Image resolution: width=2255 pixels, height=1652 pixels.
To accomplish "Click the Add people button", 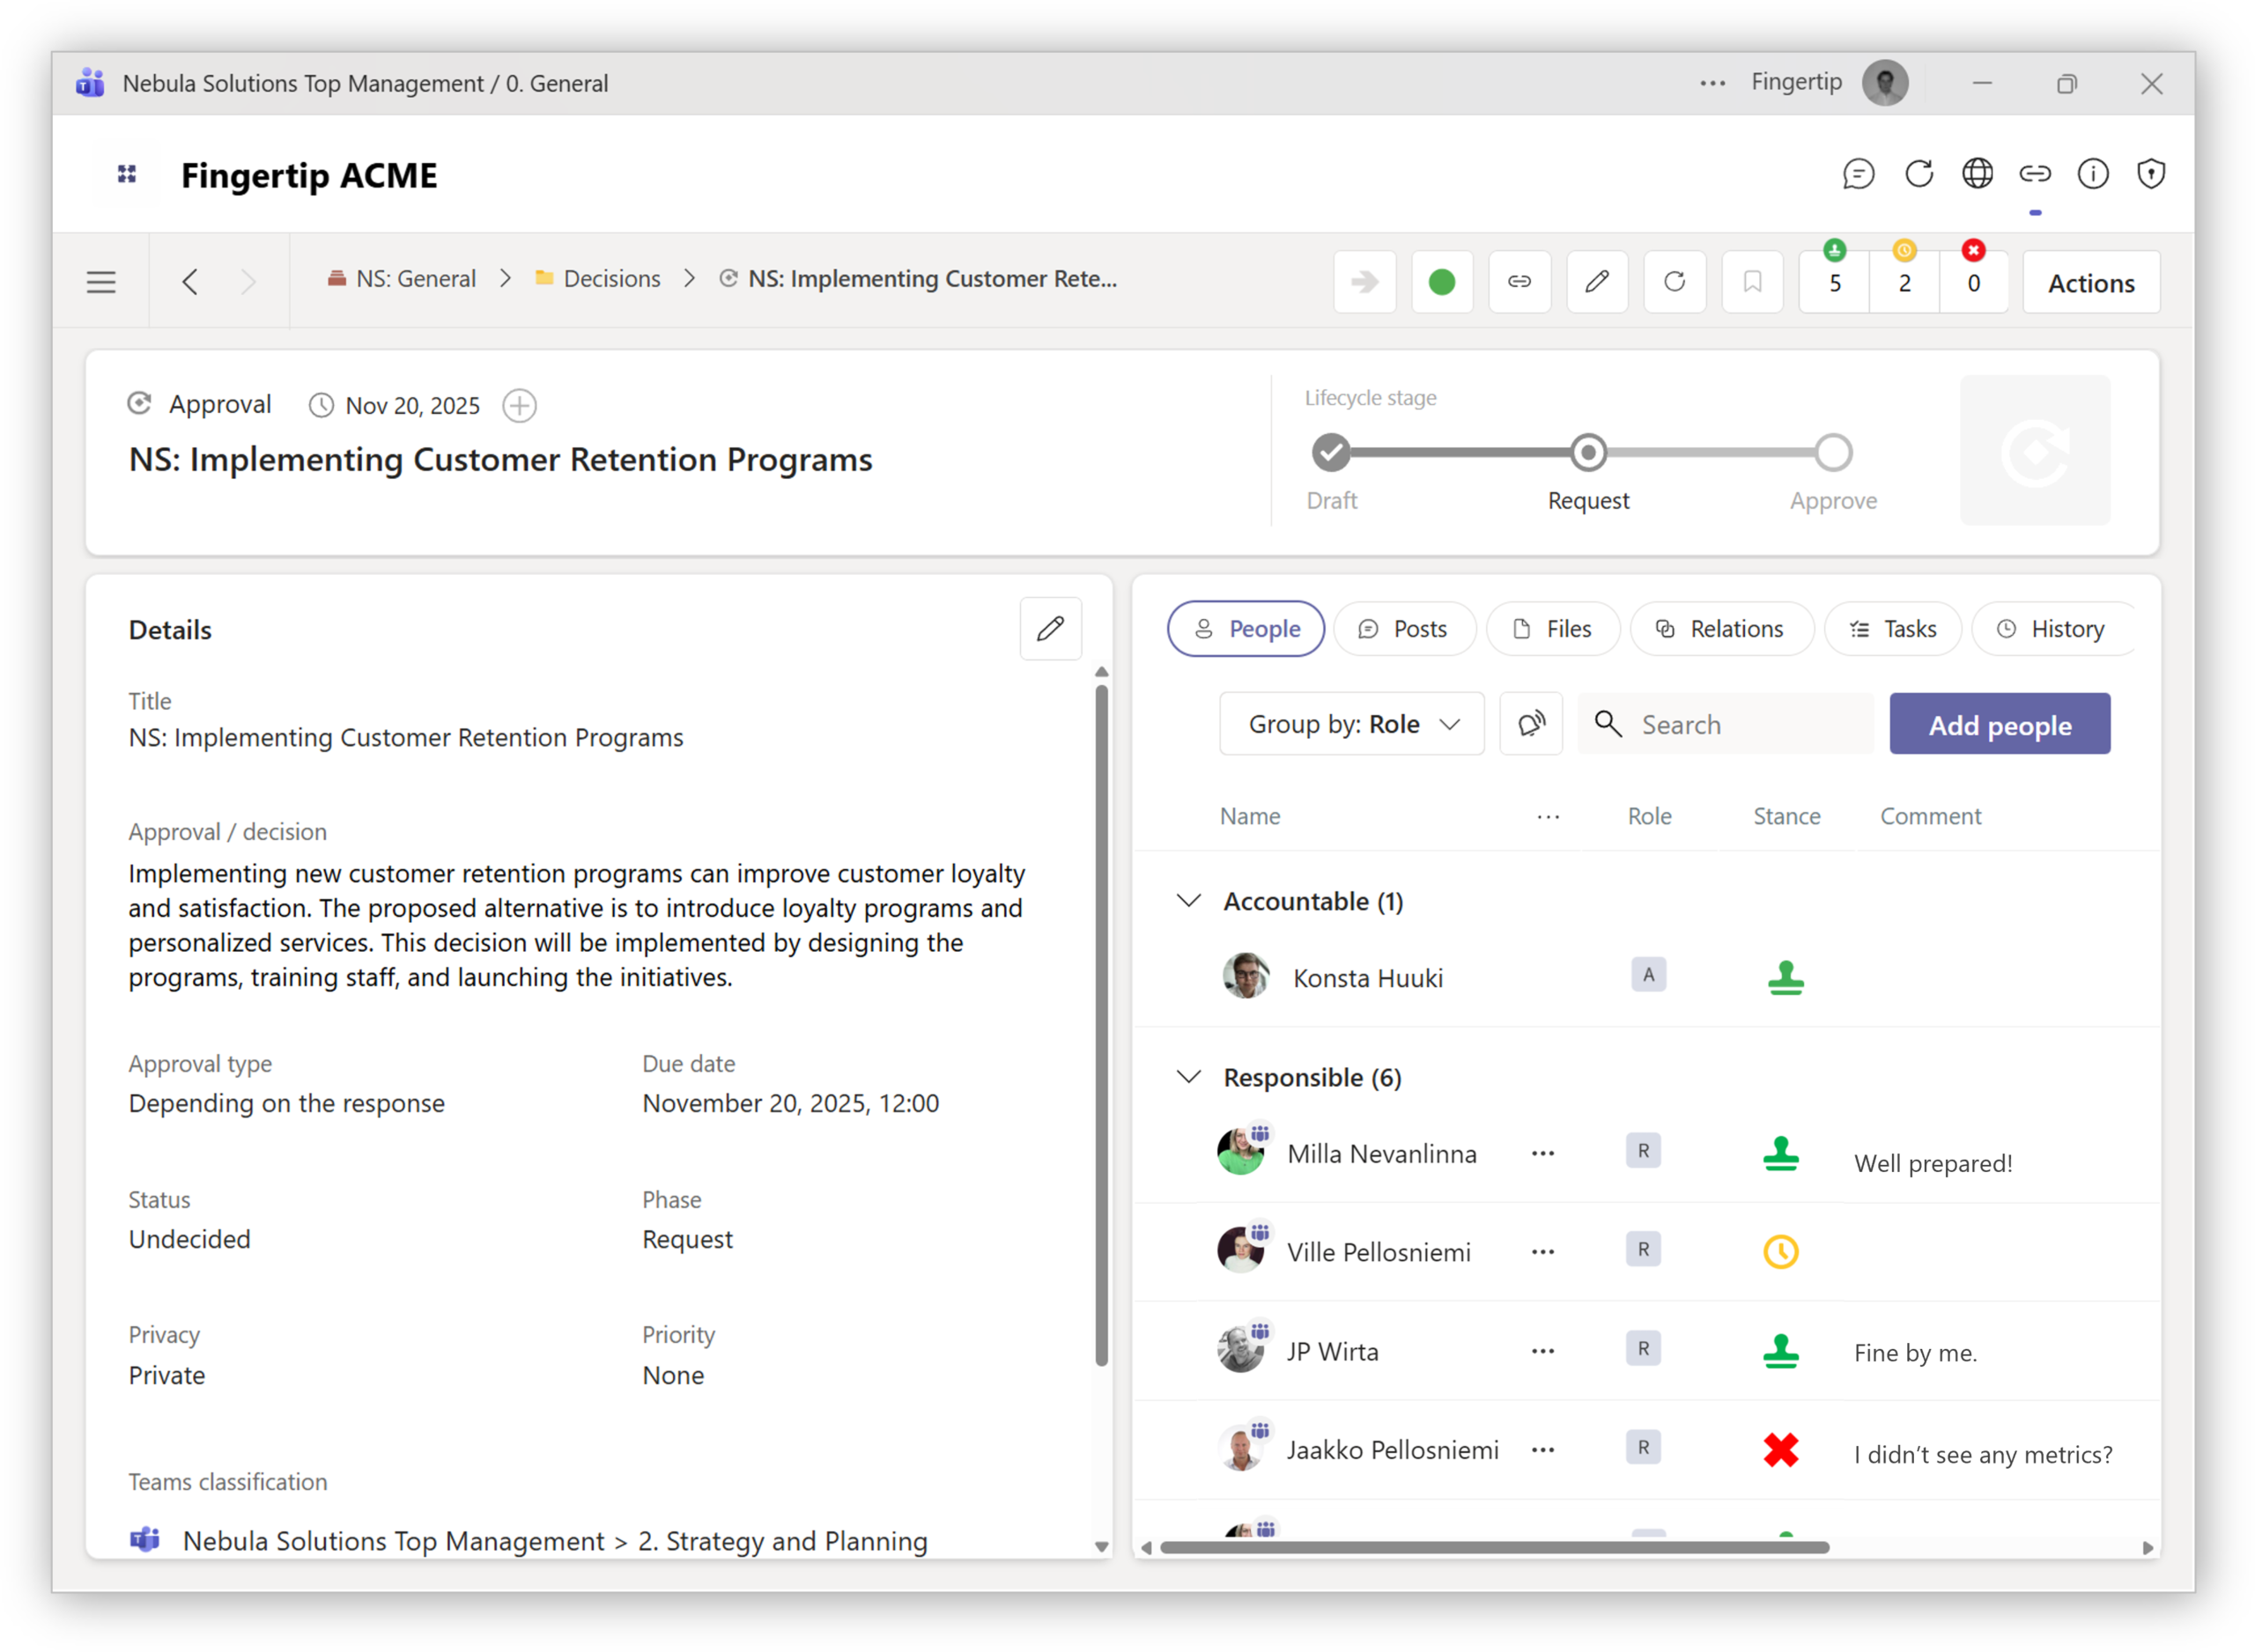I will [x=1999, y=724].
